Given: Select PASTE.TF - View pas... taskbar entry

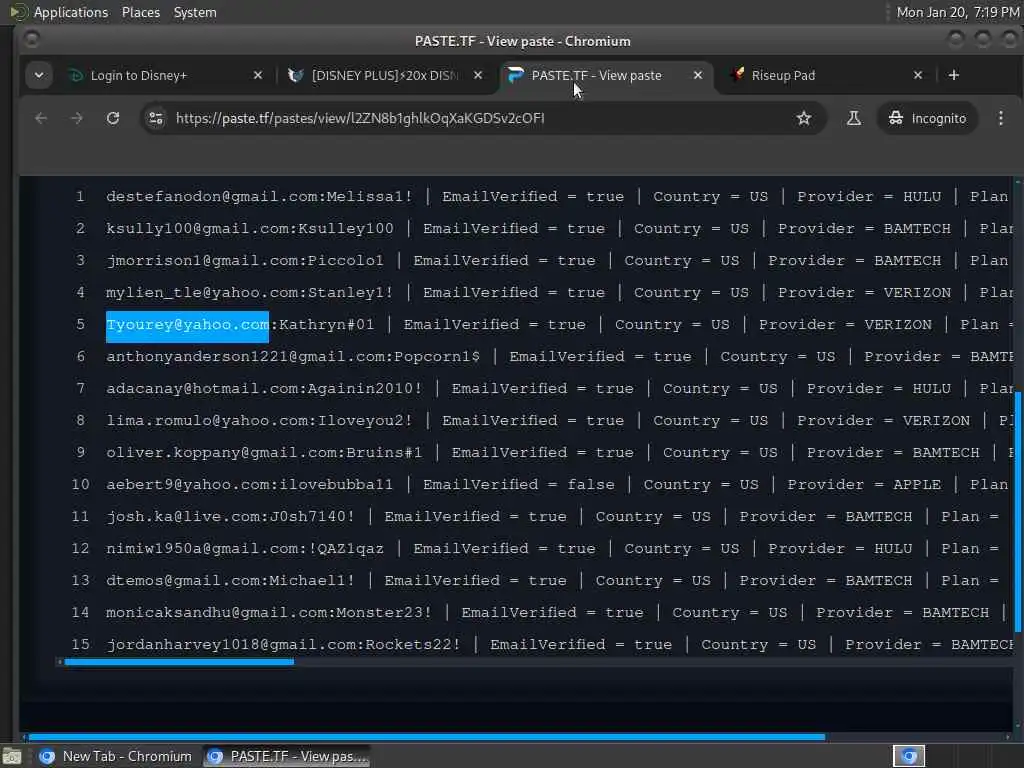Looking at the screenshot, I should coord(286,756).
